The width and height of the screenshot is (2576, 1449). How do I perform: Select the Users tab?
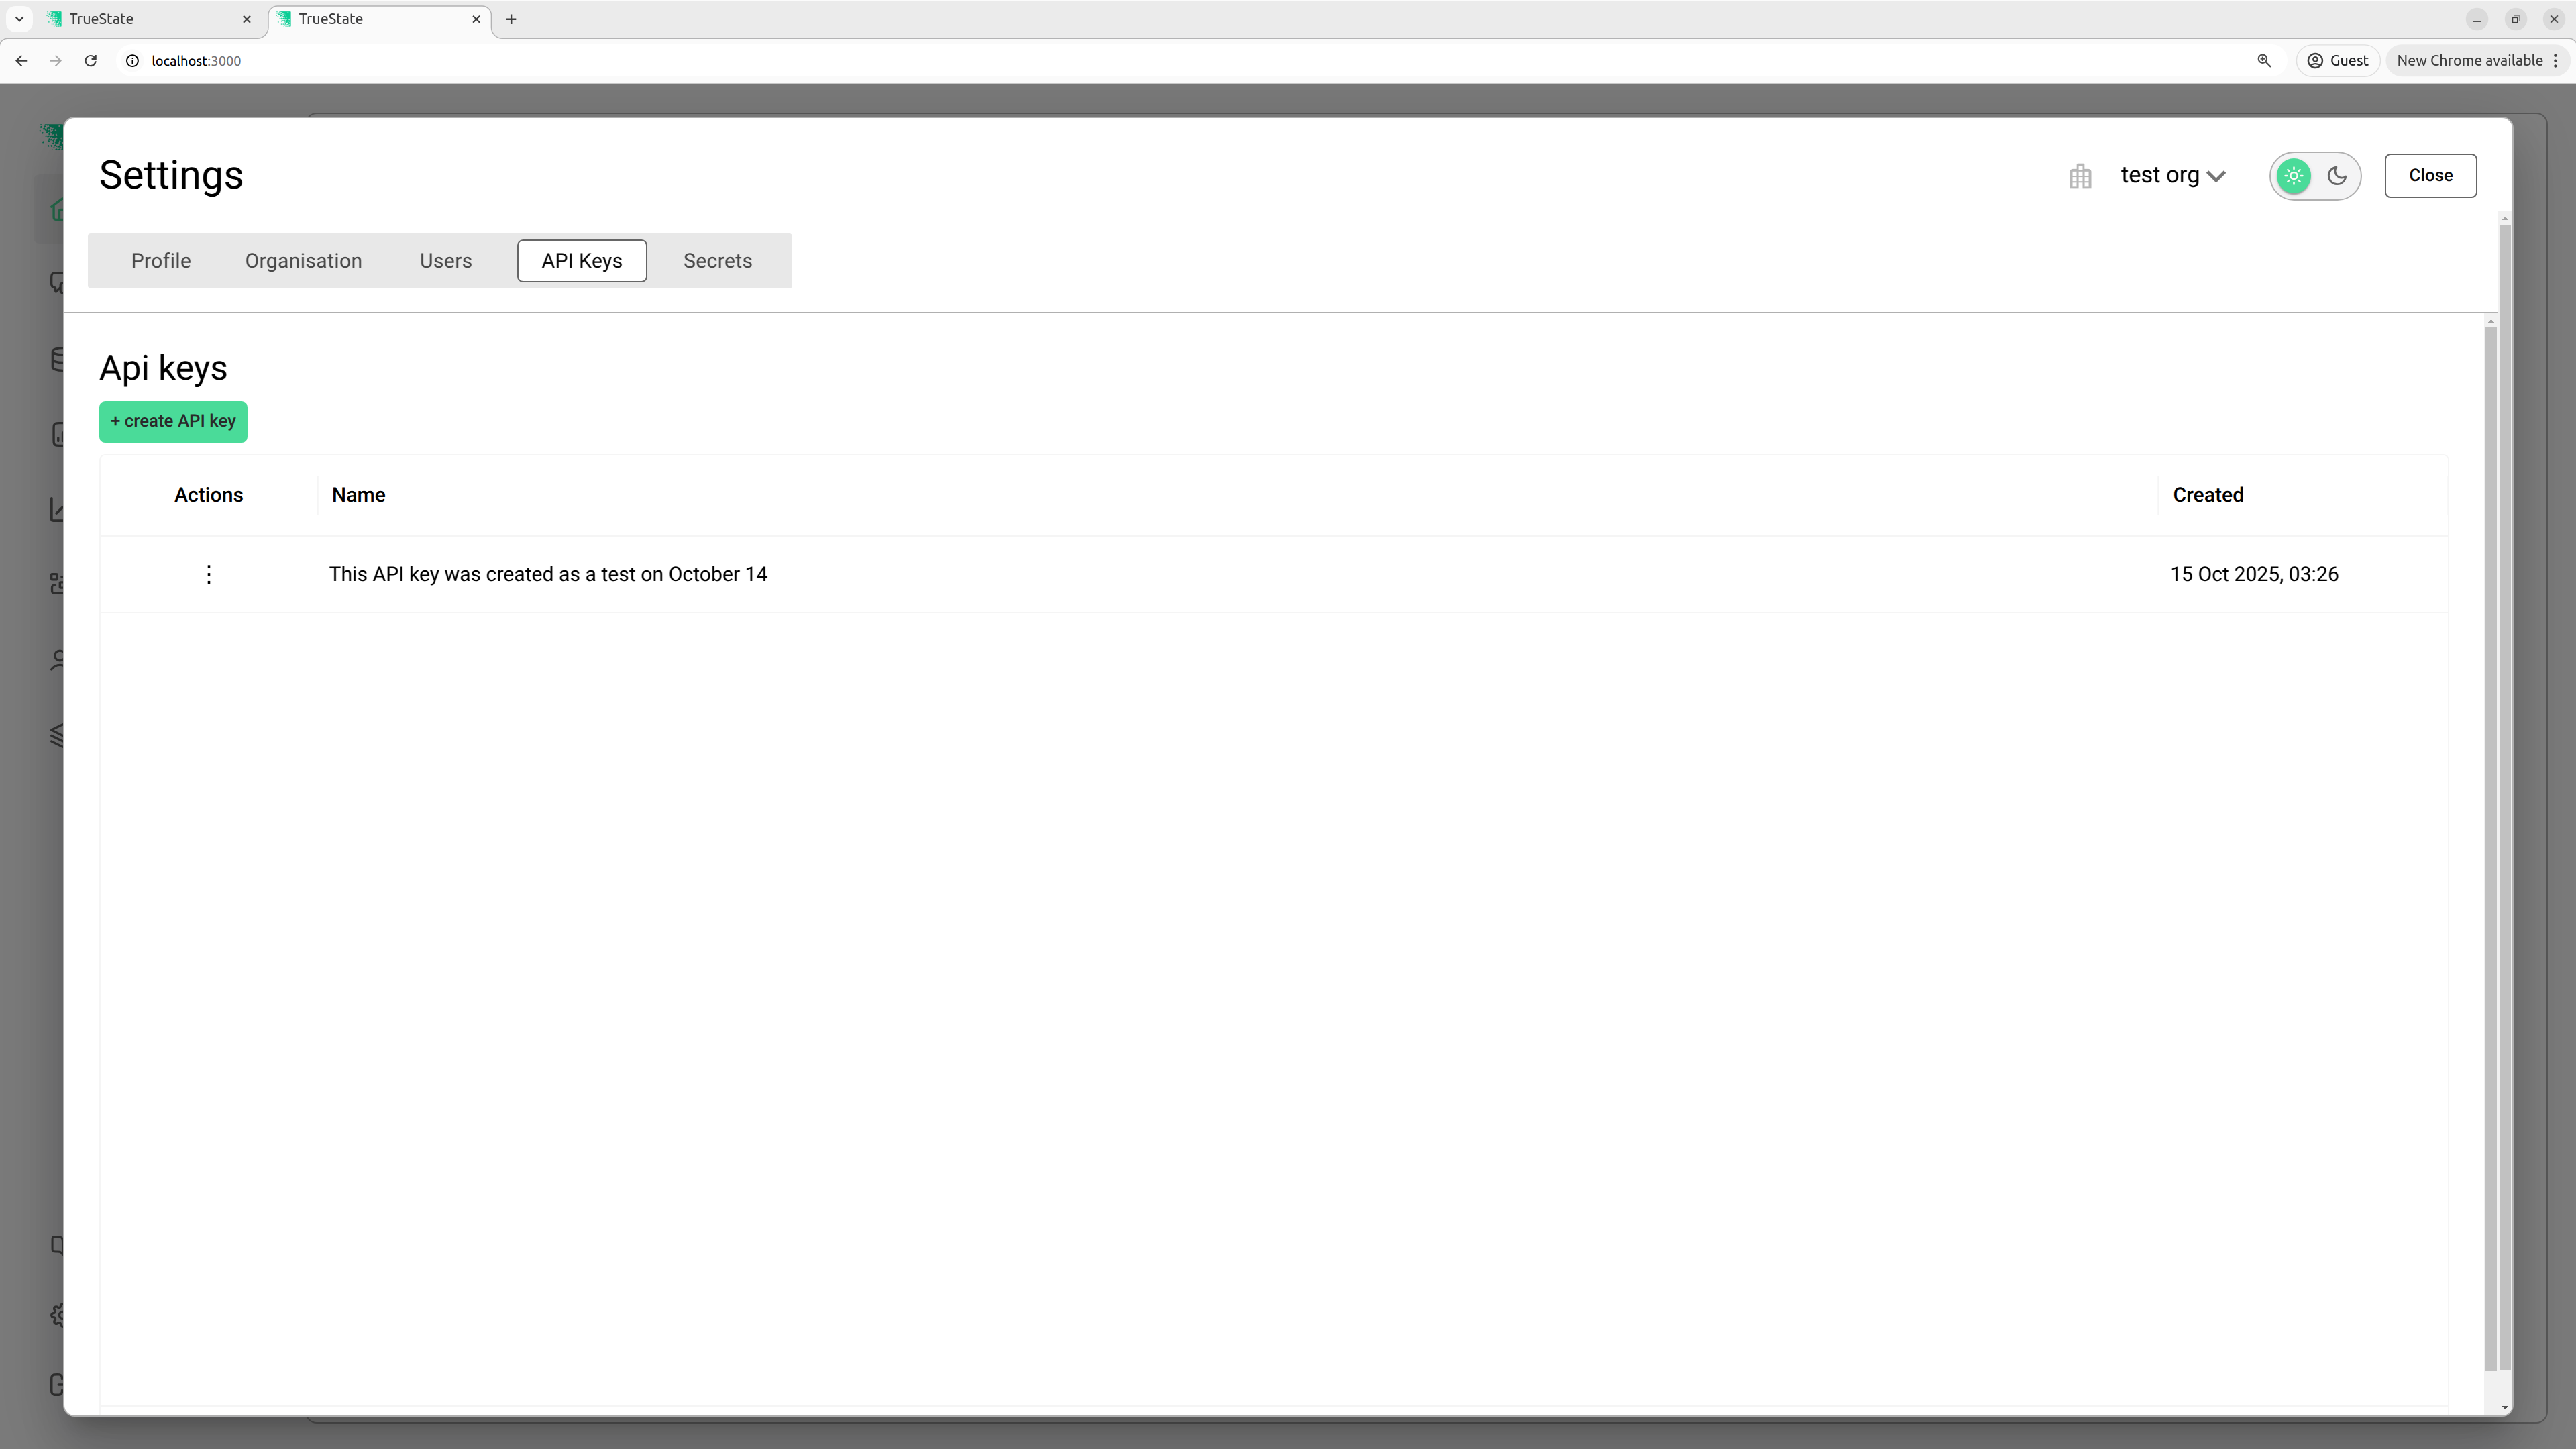tap(445, 261)
